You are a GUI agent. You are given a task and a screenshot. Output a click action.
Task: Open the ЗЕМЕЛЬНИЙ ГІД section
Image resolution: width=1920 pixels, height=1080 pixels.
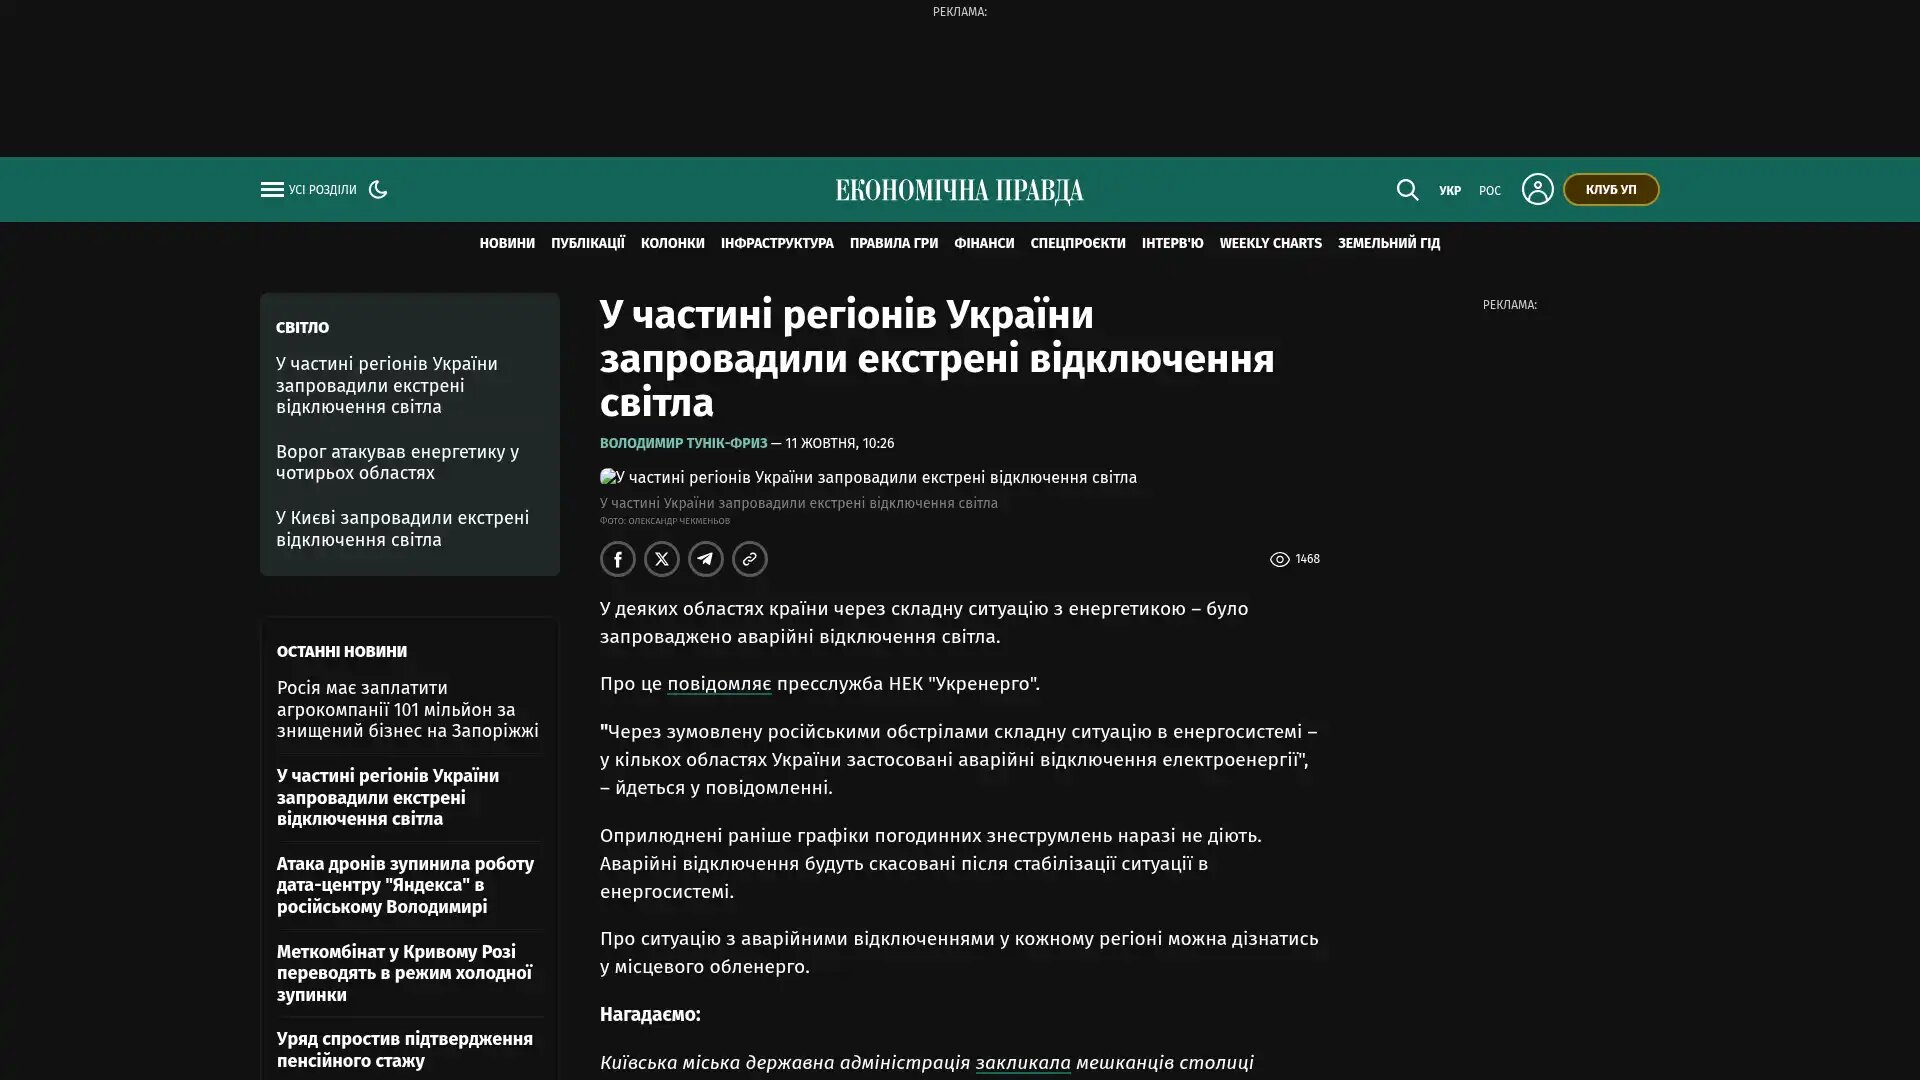pyautogui.click(x=1389, y=243)
